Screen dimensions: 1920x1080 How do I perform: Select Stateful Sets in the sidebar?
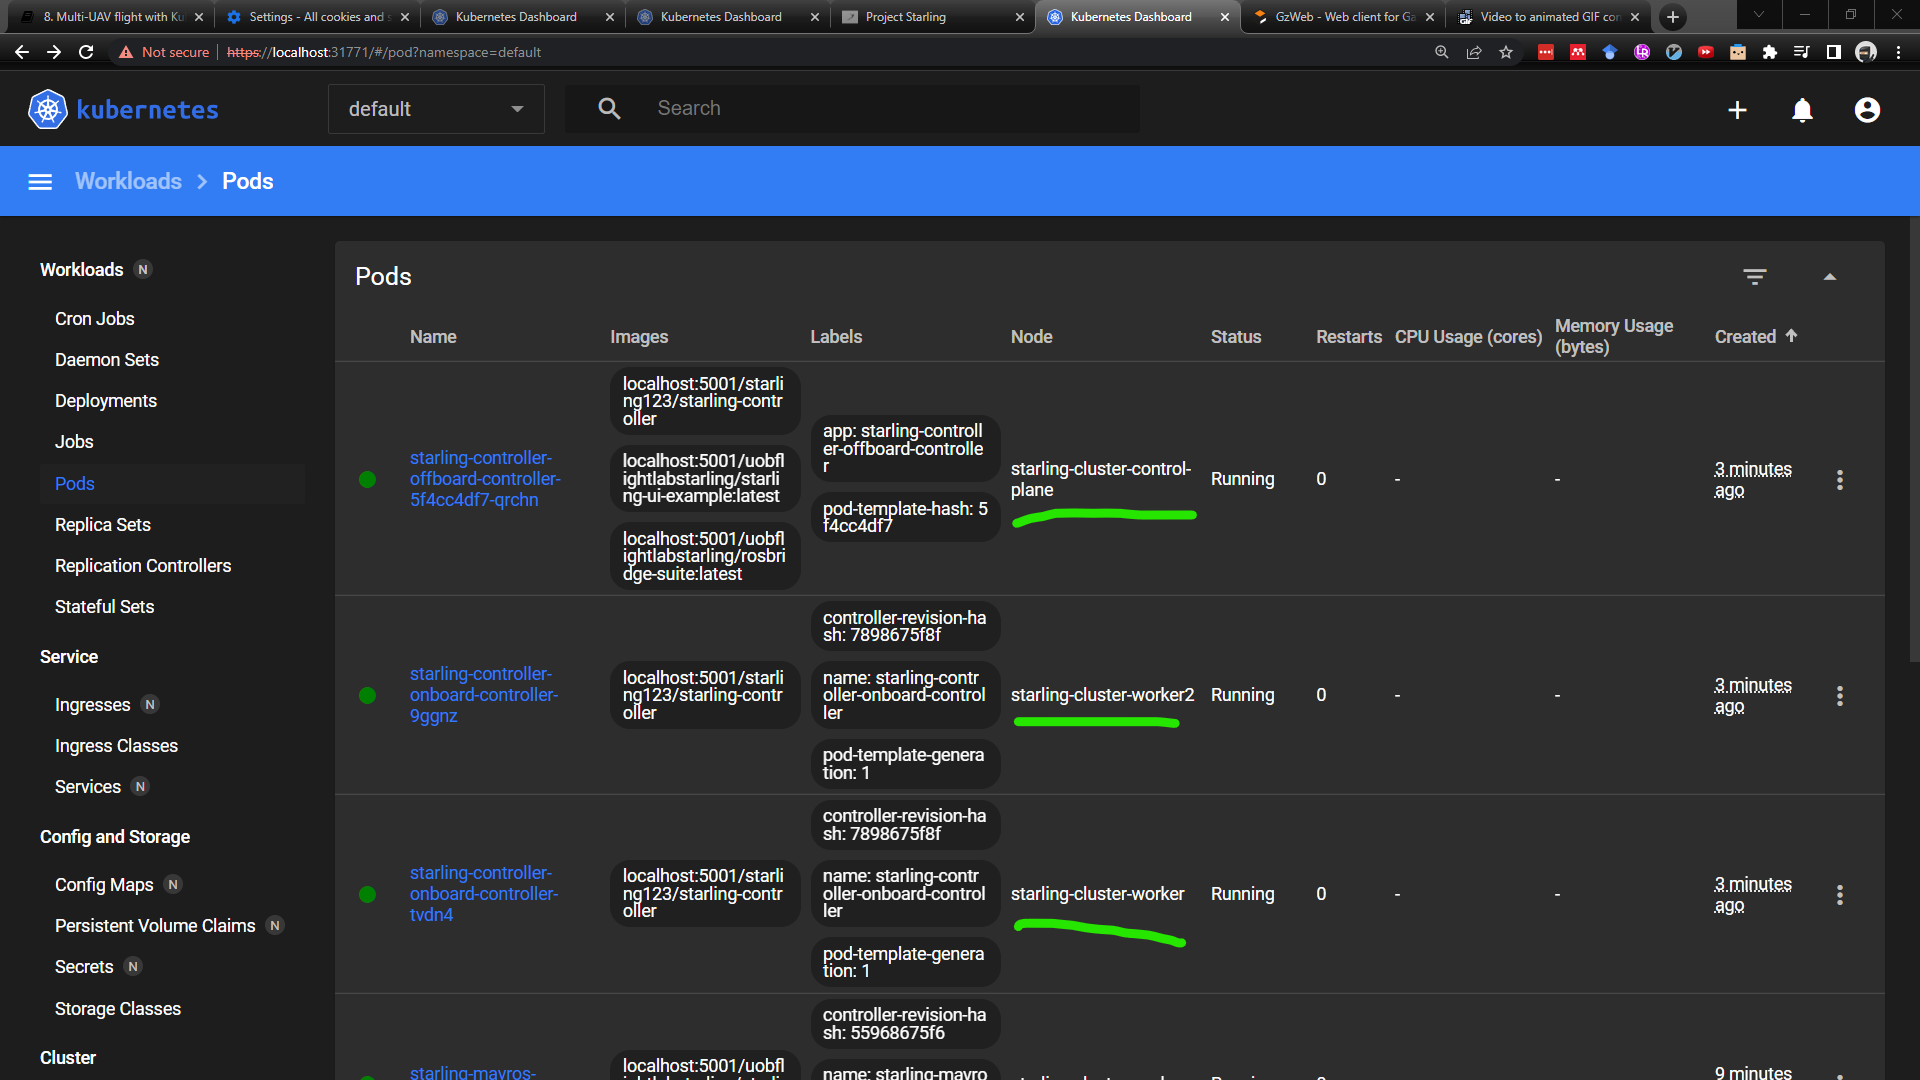point(105,607)
